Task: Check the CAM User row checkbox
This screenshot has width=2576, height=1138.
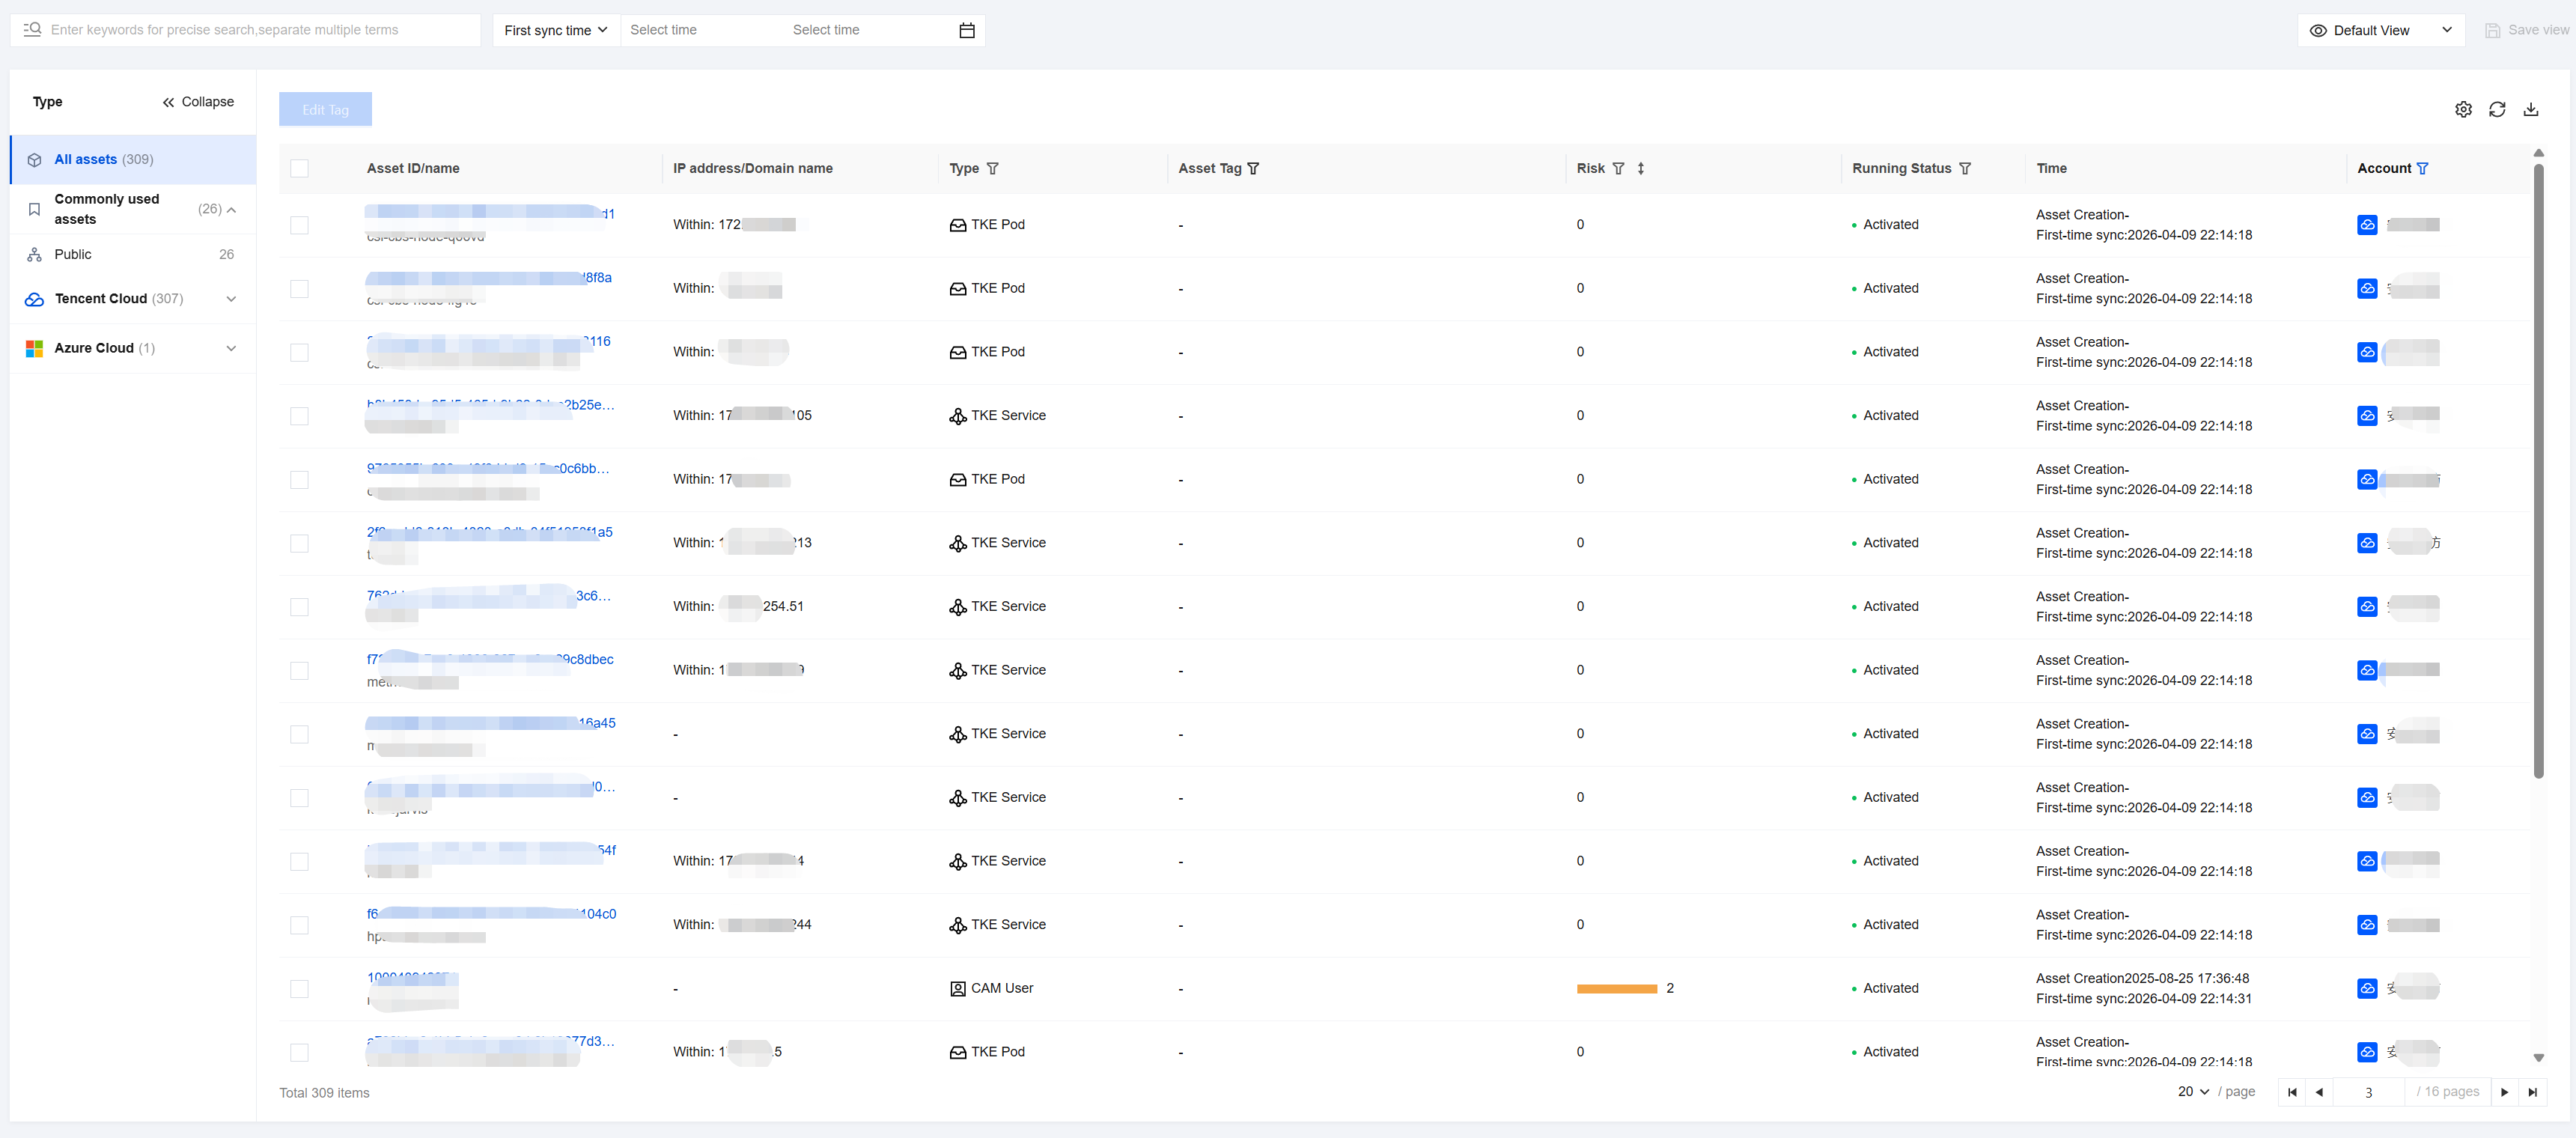Action: 299,989
